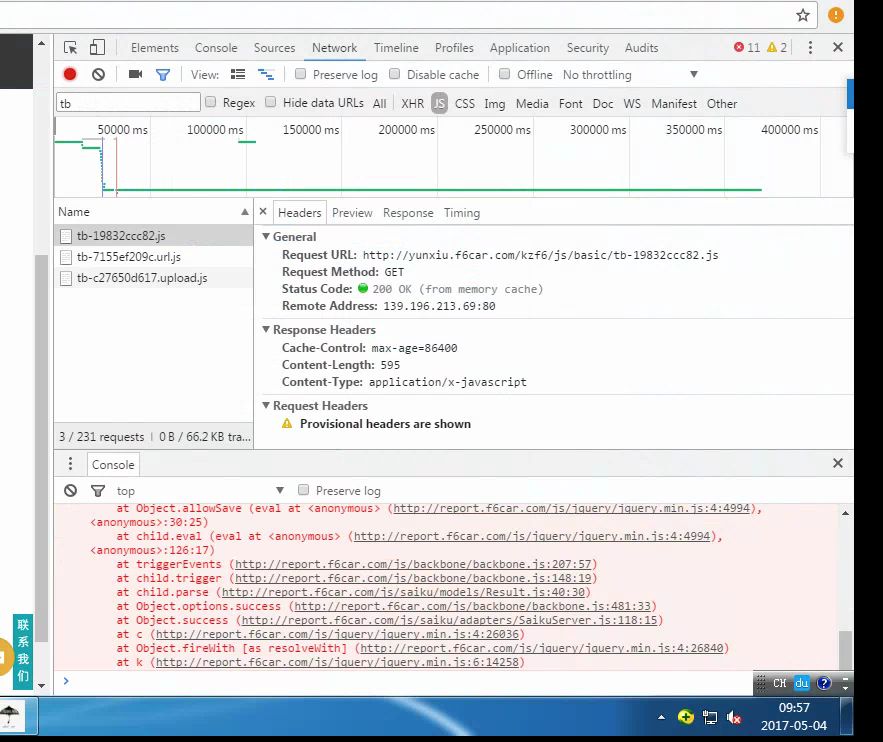Image resolution: width=883 pixels, height=742 pixels.
Task: Click the language bar help question icon
Action: pos(824,683)
